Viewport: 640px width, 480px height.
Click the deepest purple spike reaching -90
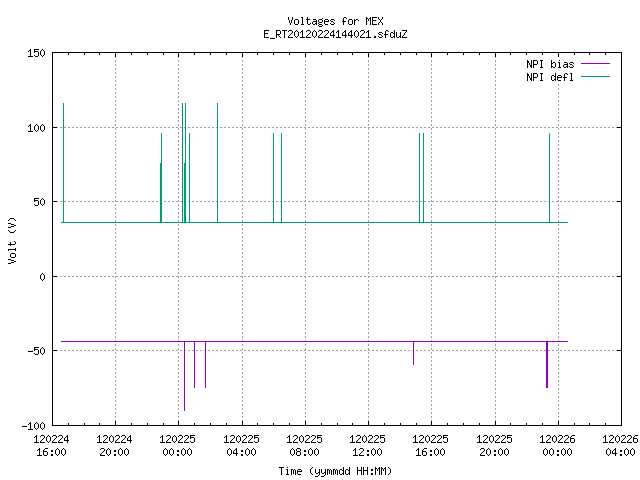coord(184,376)
